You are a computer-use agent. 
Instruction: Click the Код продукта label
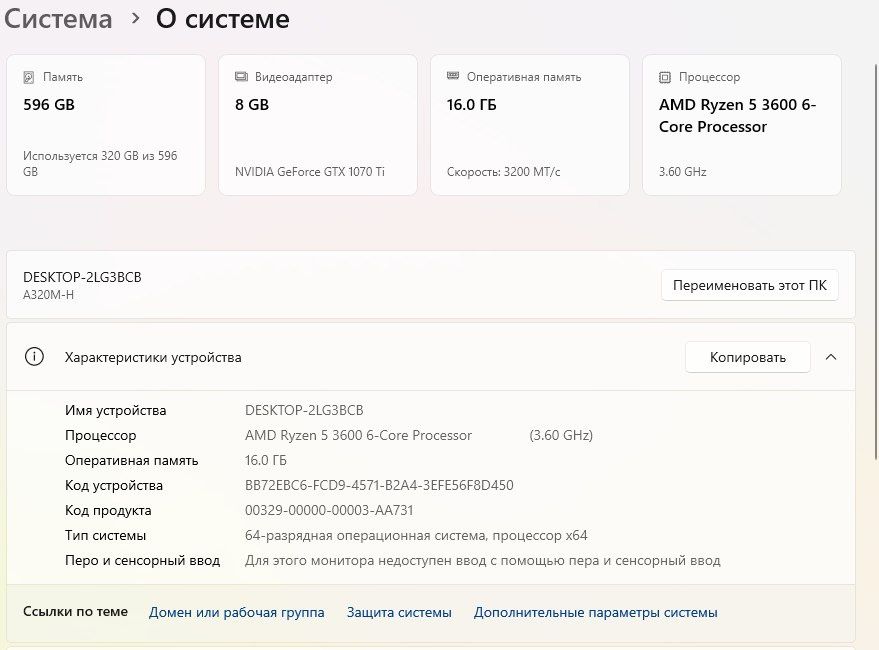point(108,510)
